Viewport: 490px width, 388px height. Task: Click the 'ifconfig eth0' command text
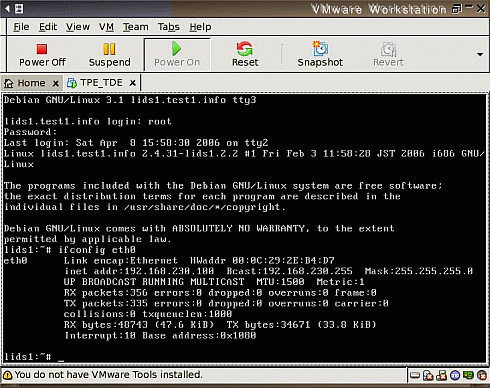pos(97,250)
